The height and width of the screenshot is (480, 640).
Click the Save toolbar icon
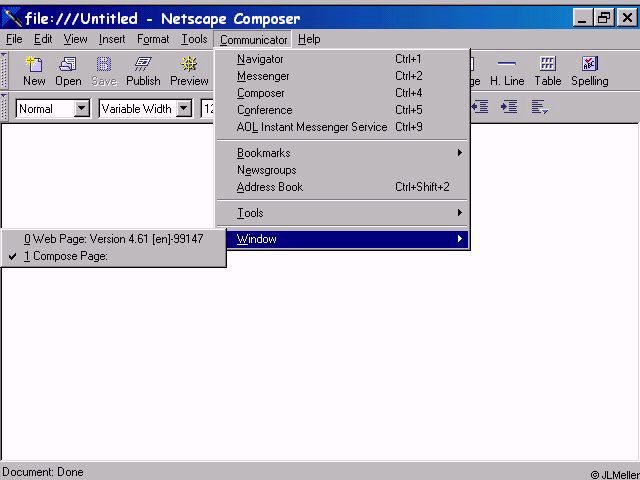(104, 71)
